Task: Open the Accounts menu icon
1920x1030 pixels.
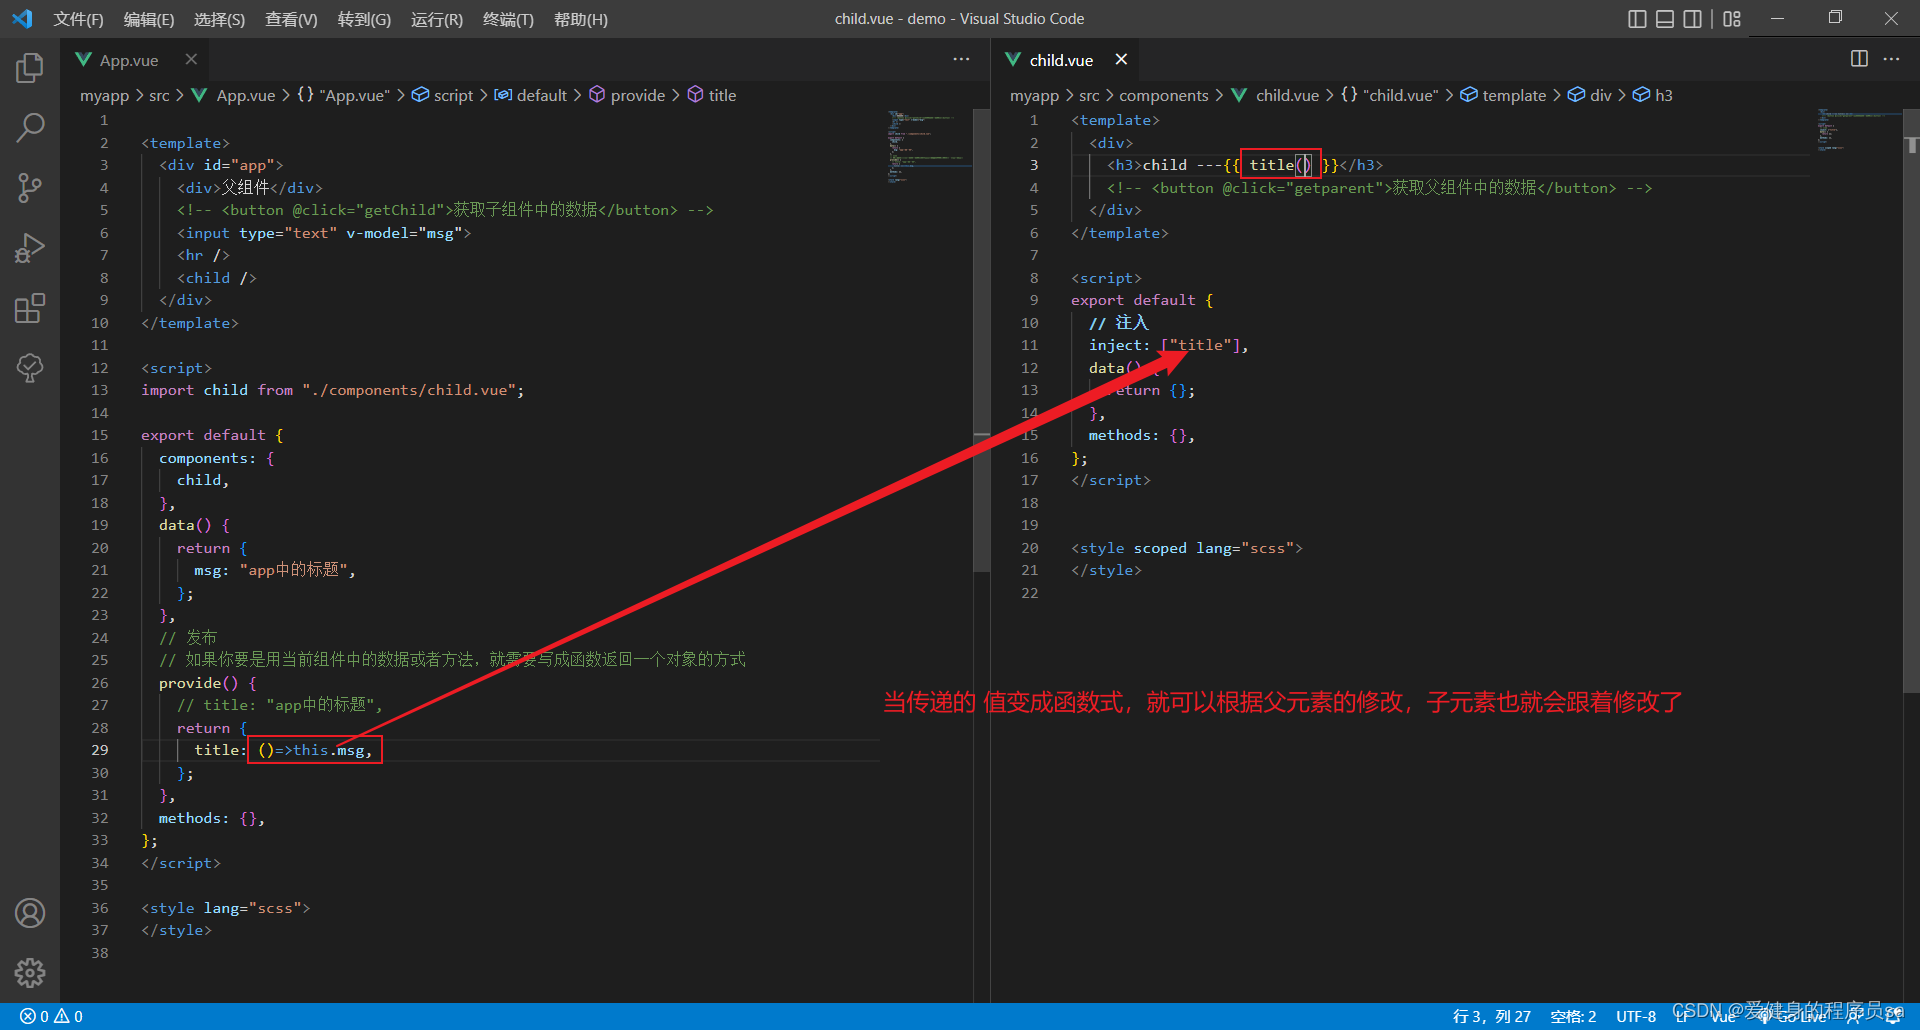Action: [30, 913]
